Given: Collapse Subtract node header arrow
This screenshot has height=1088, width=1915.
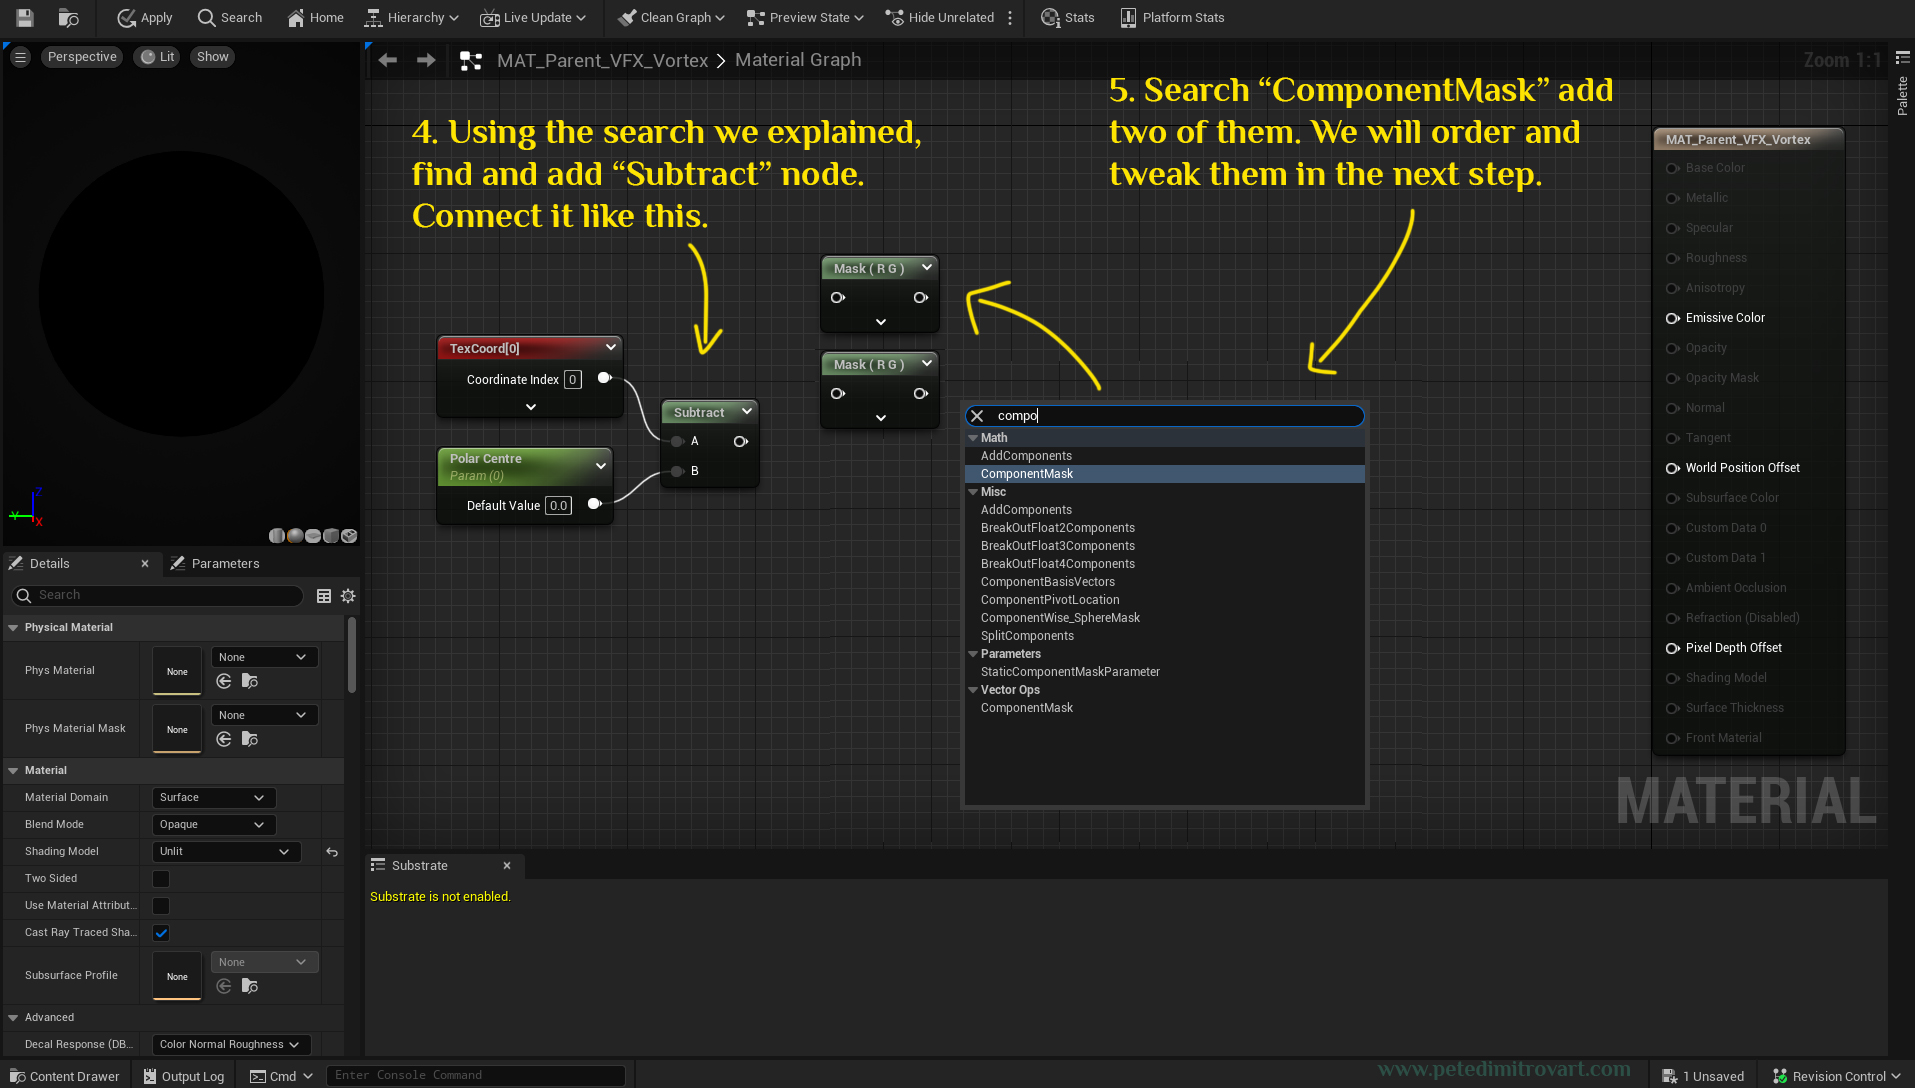Looking at the screenshot, I should pos(747,411).
